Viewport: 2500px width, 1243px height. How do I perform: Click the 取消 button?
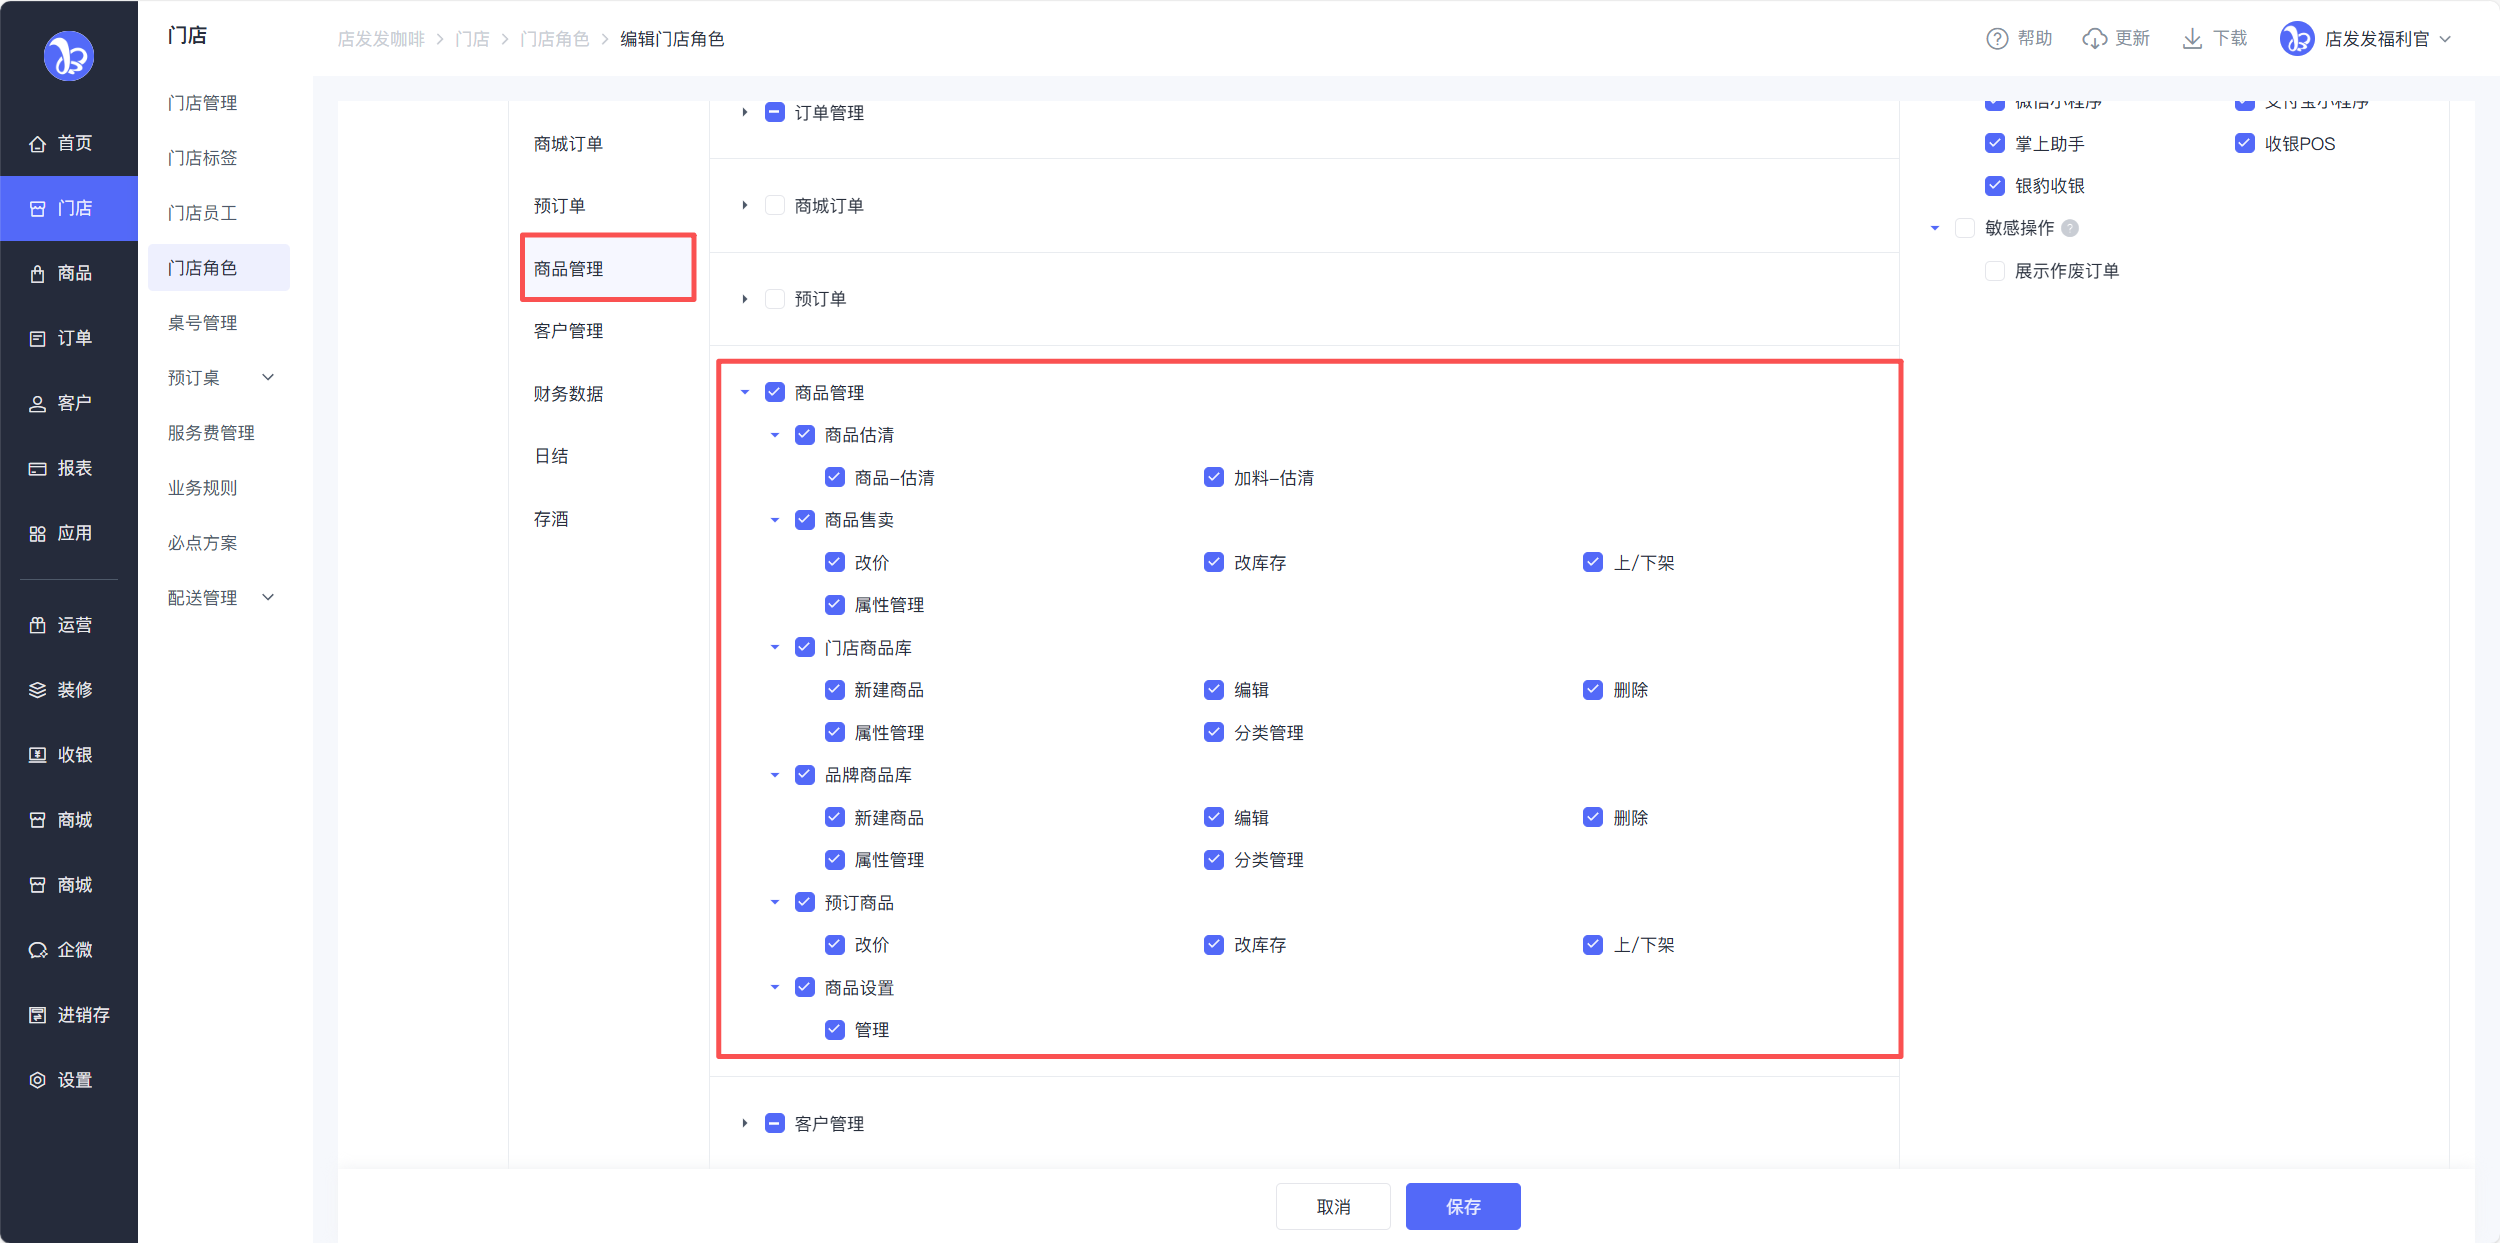1332,1206
